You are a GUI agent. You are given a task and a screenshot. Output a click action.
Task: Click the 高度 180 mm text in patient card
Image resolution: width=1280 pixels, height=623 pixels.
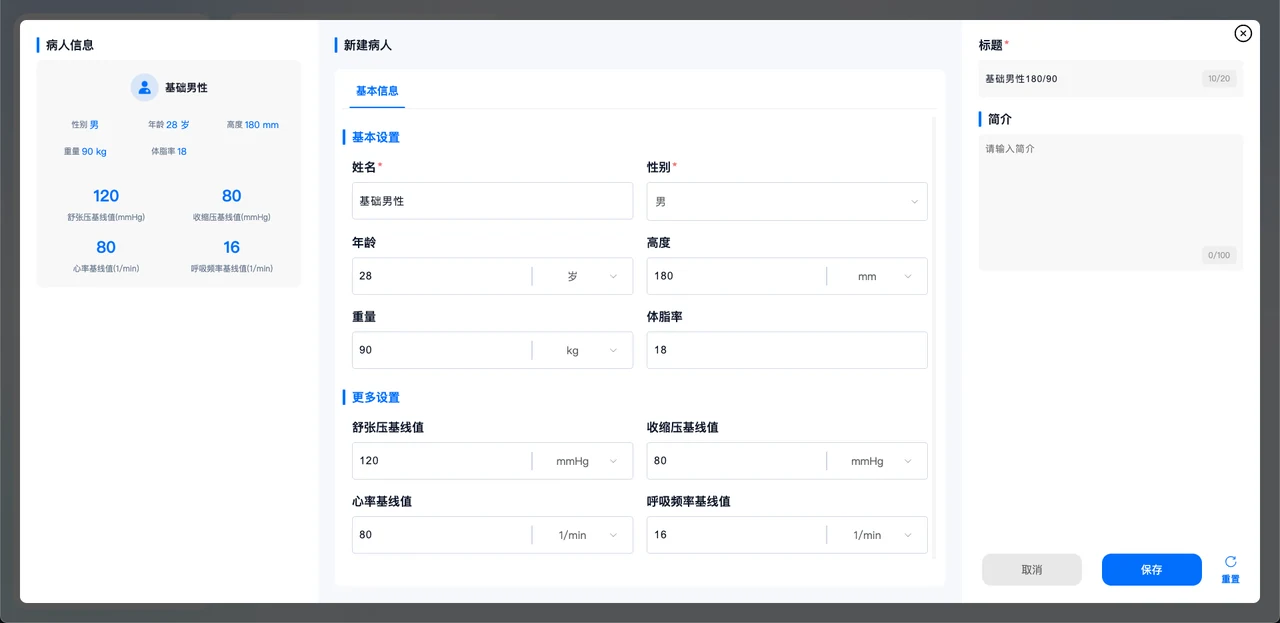tap(253, 125)
